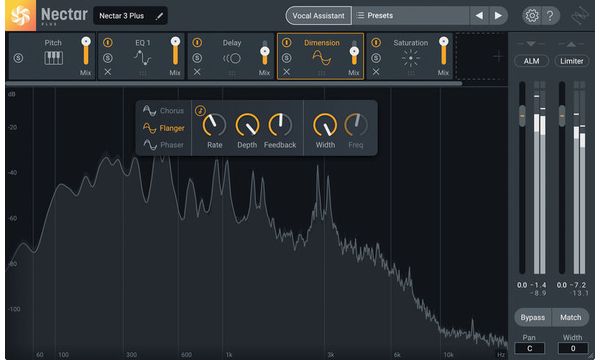The width and height of the screenshot is (600, 360).
Task: Select Phaser mode
Action: 163,145
